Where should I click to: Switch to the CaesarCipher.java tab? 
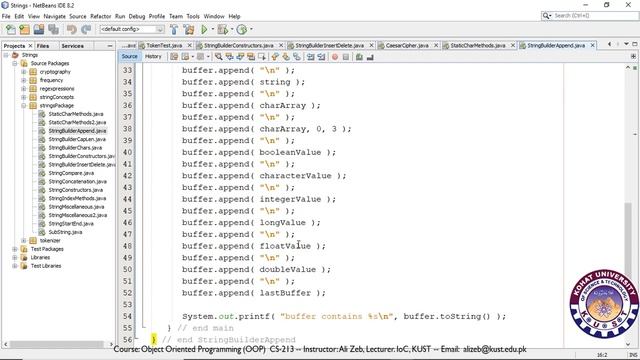pyautogui.click(x=407, y=45)
